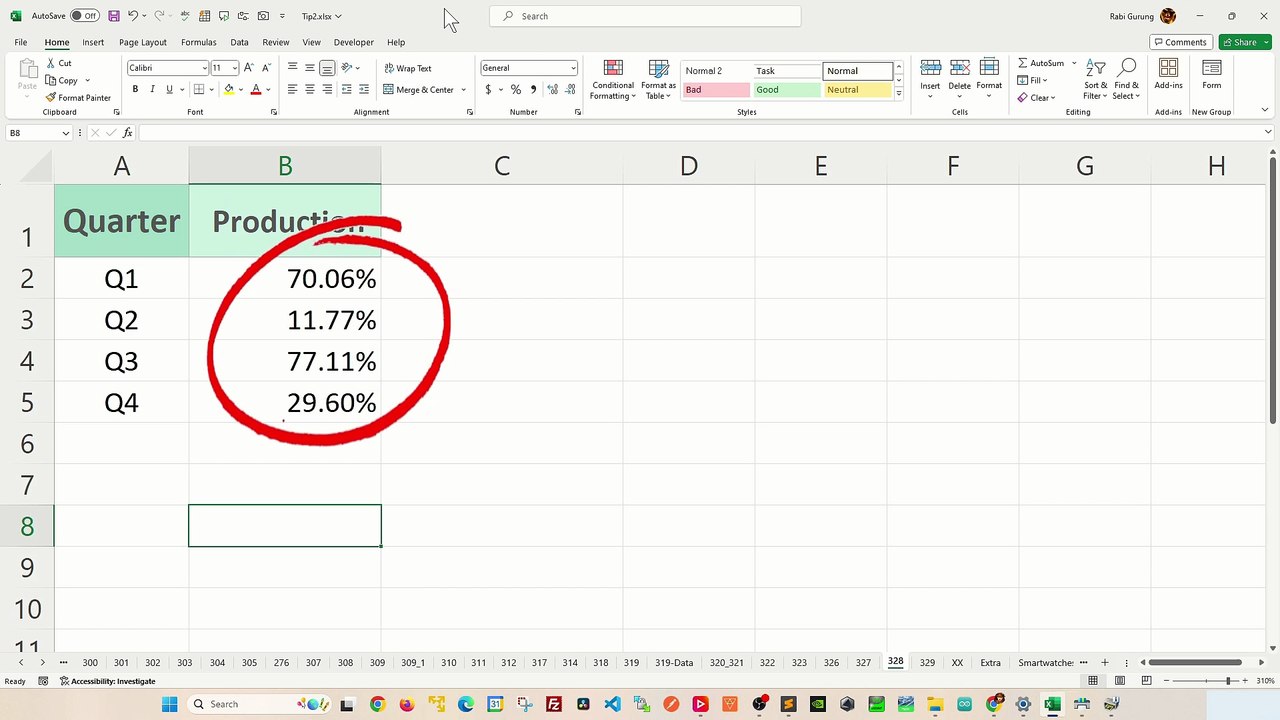The height and width of the screenshot is (720, 1280).
Task: Click Accessibility: Investigate in status bar
Action: click(x=108, y=681)
